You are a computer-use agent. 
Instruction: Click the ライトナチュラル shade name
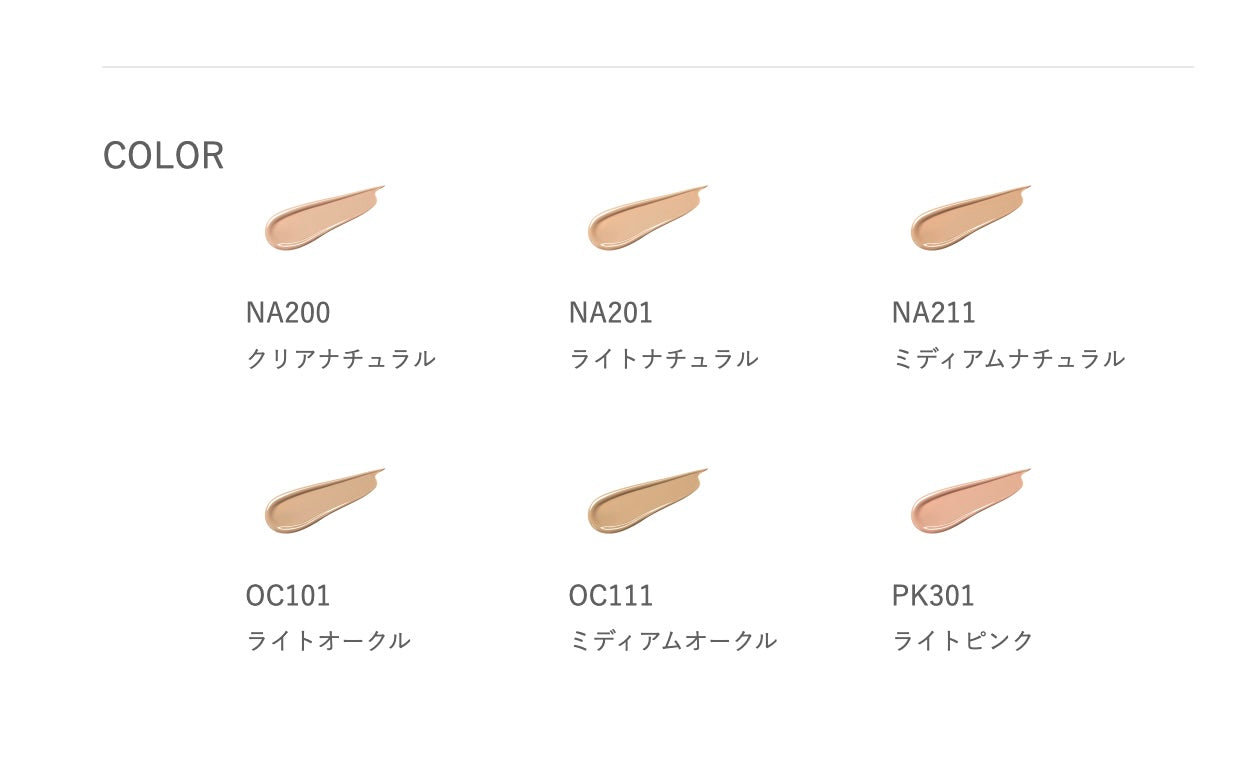click(x=664, y=359)
